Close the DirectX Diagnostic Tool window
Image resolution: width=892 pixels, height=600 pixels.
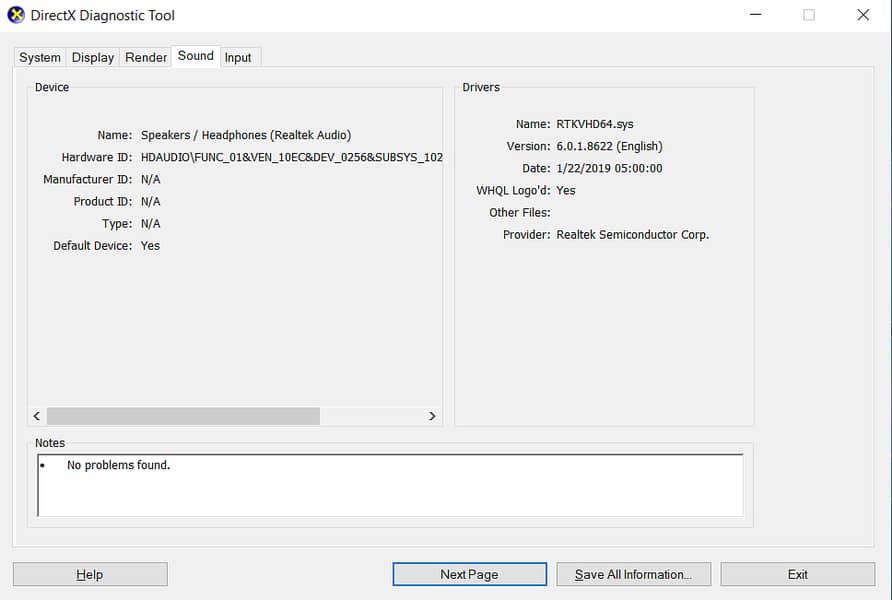click(x=863, y=15)
